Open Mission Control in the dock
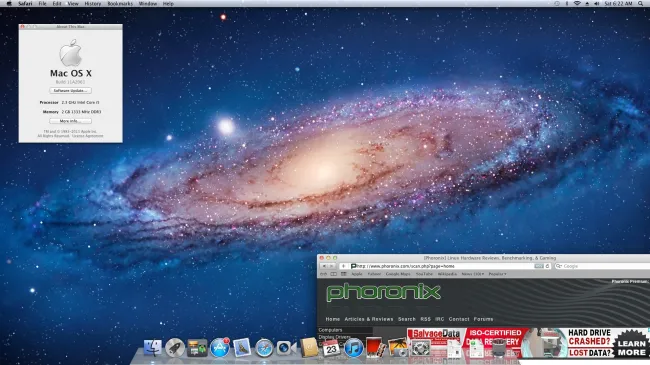The width and height of the screenshot is (650, 365). (197, 348)
